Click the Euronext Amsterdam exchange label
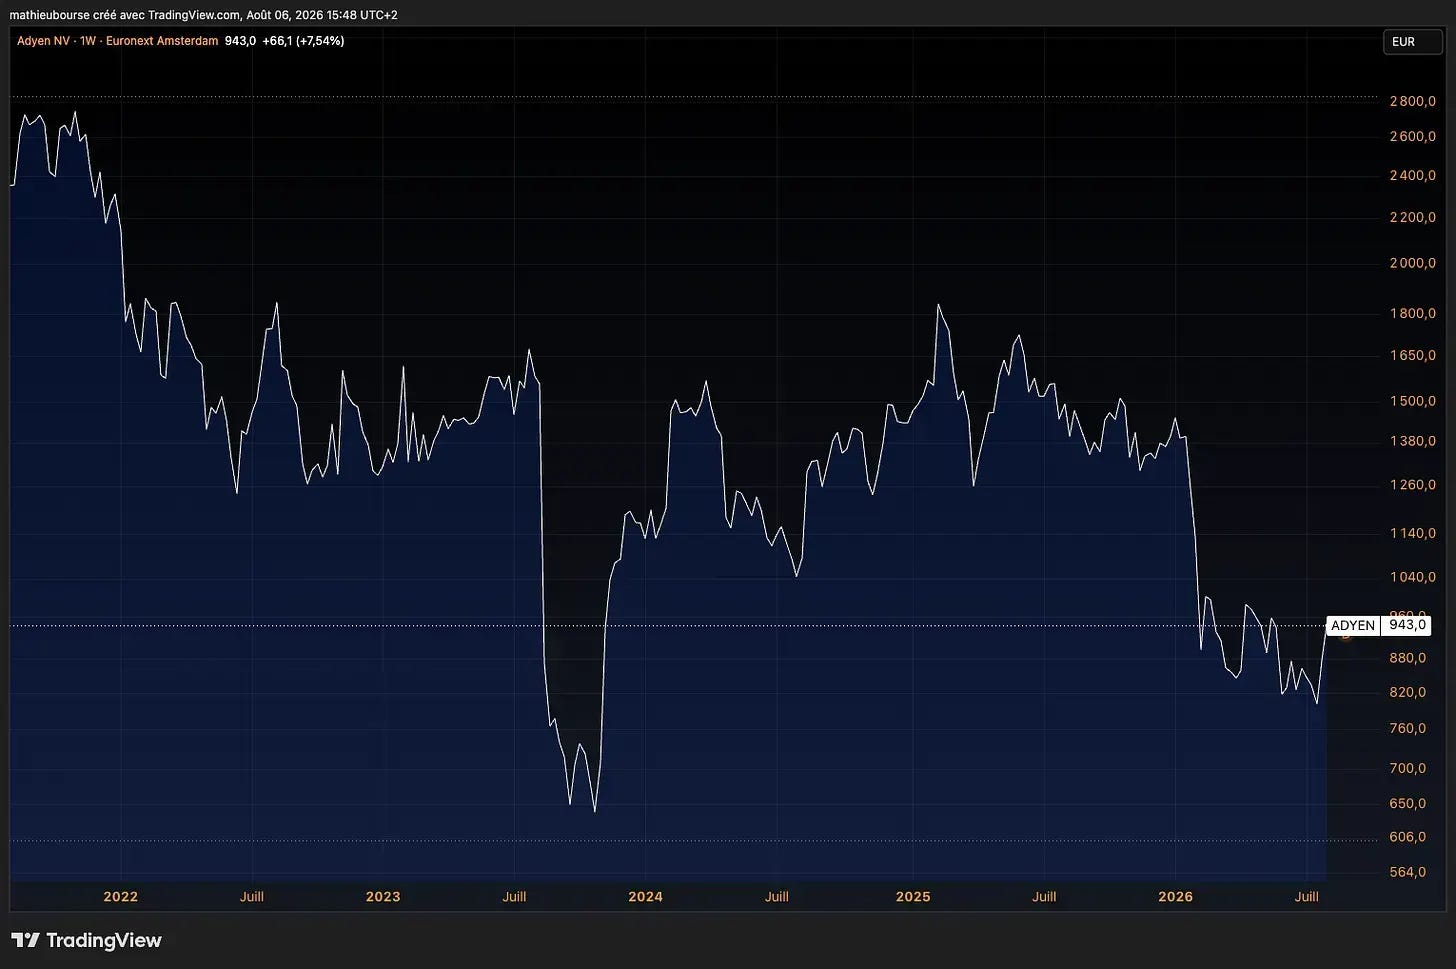 pos(162,41)
